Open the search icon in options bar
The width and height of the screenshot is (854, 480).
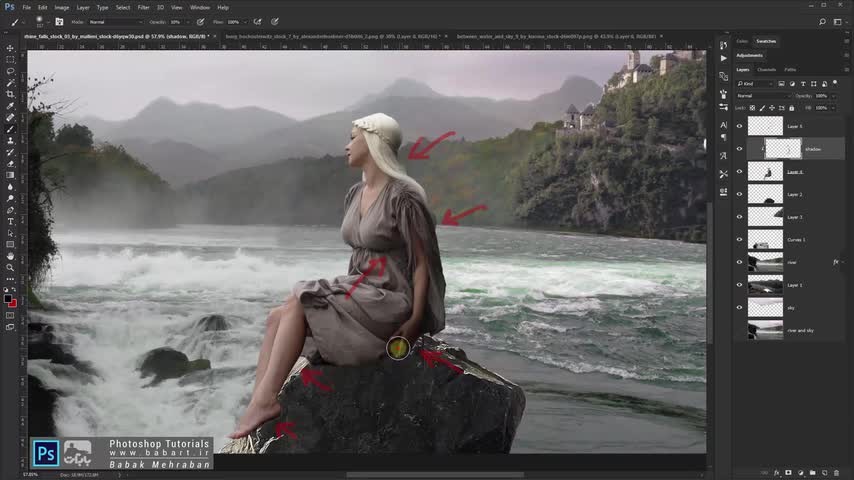coord(822,22)
